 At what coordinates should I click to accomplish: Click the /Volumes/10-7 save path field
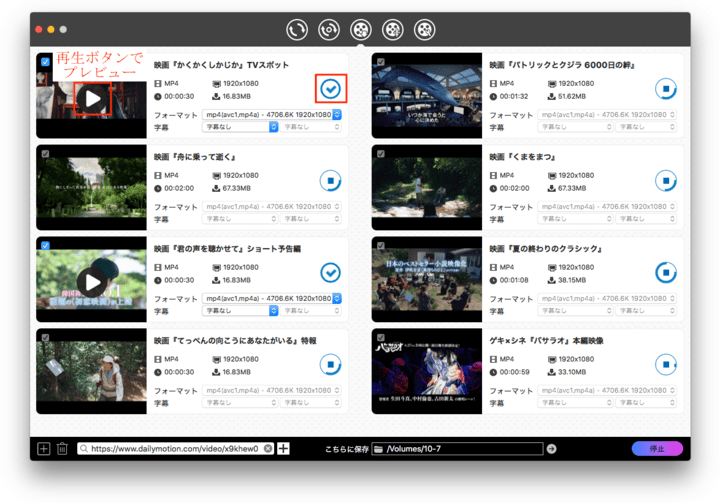pyautogui.click(x=457, y=449)
